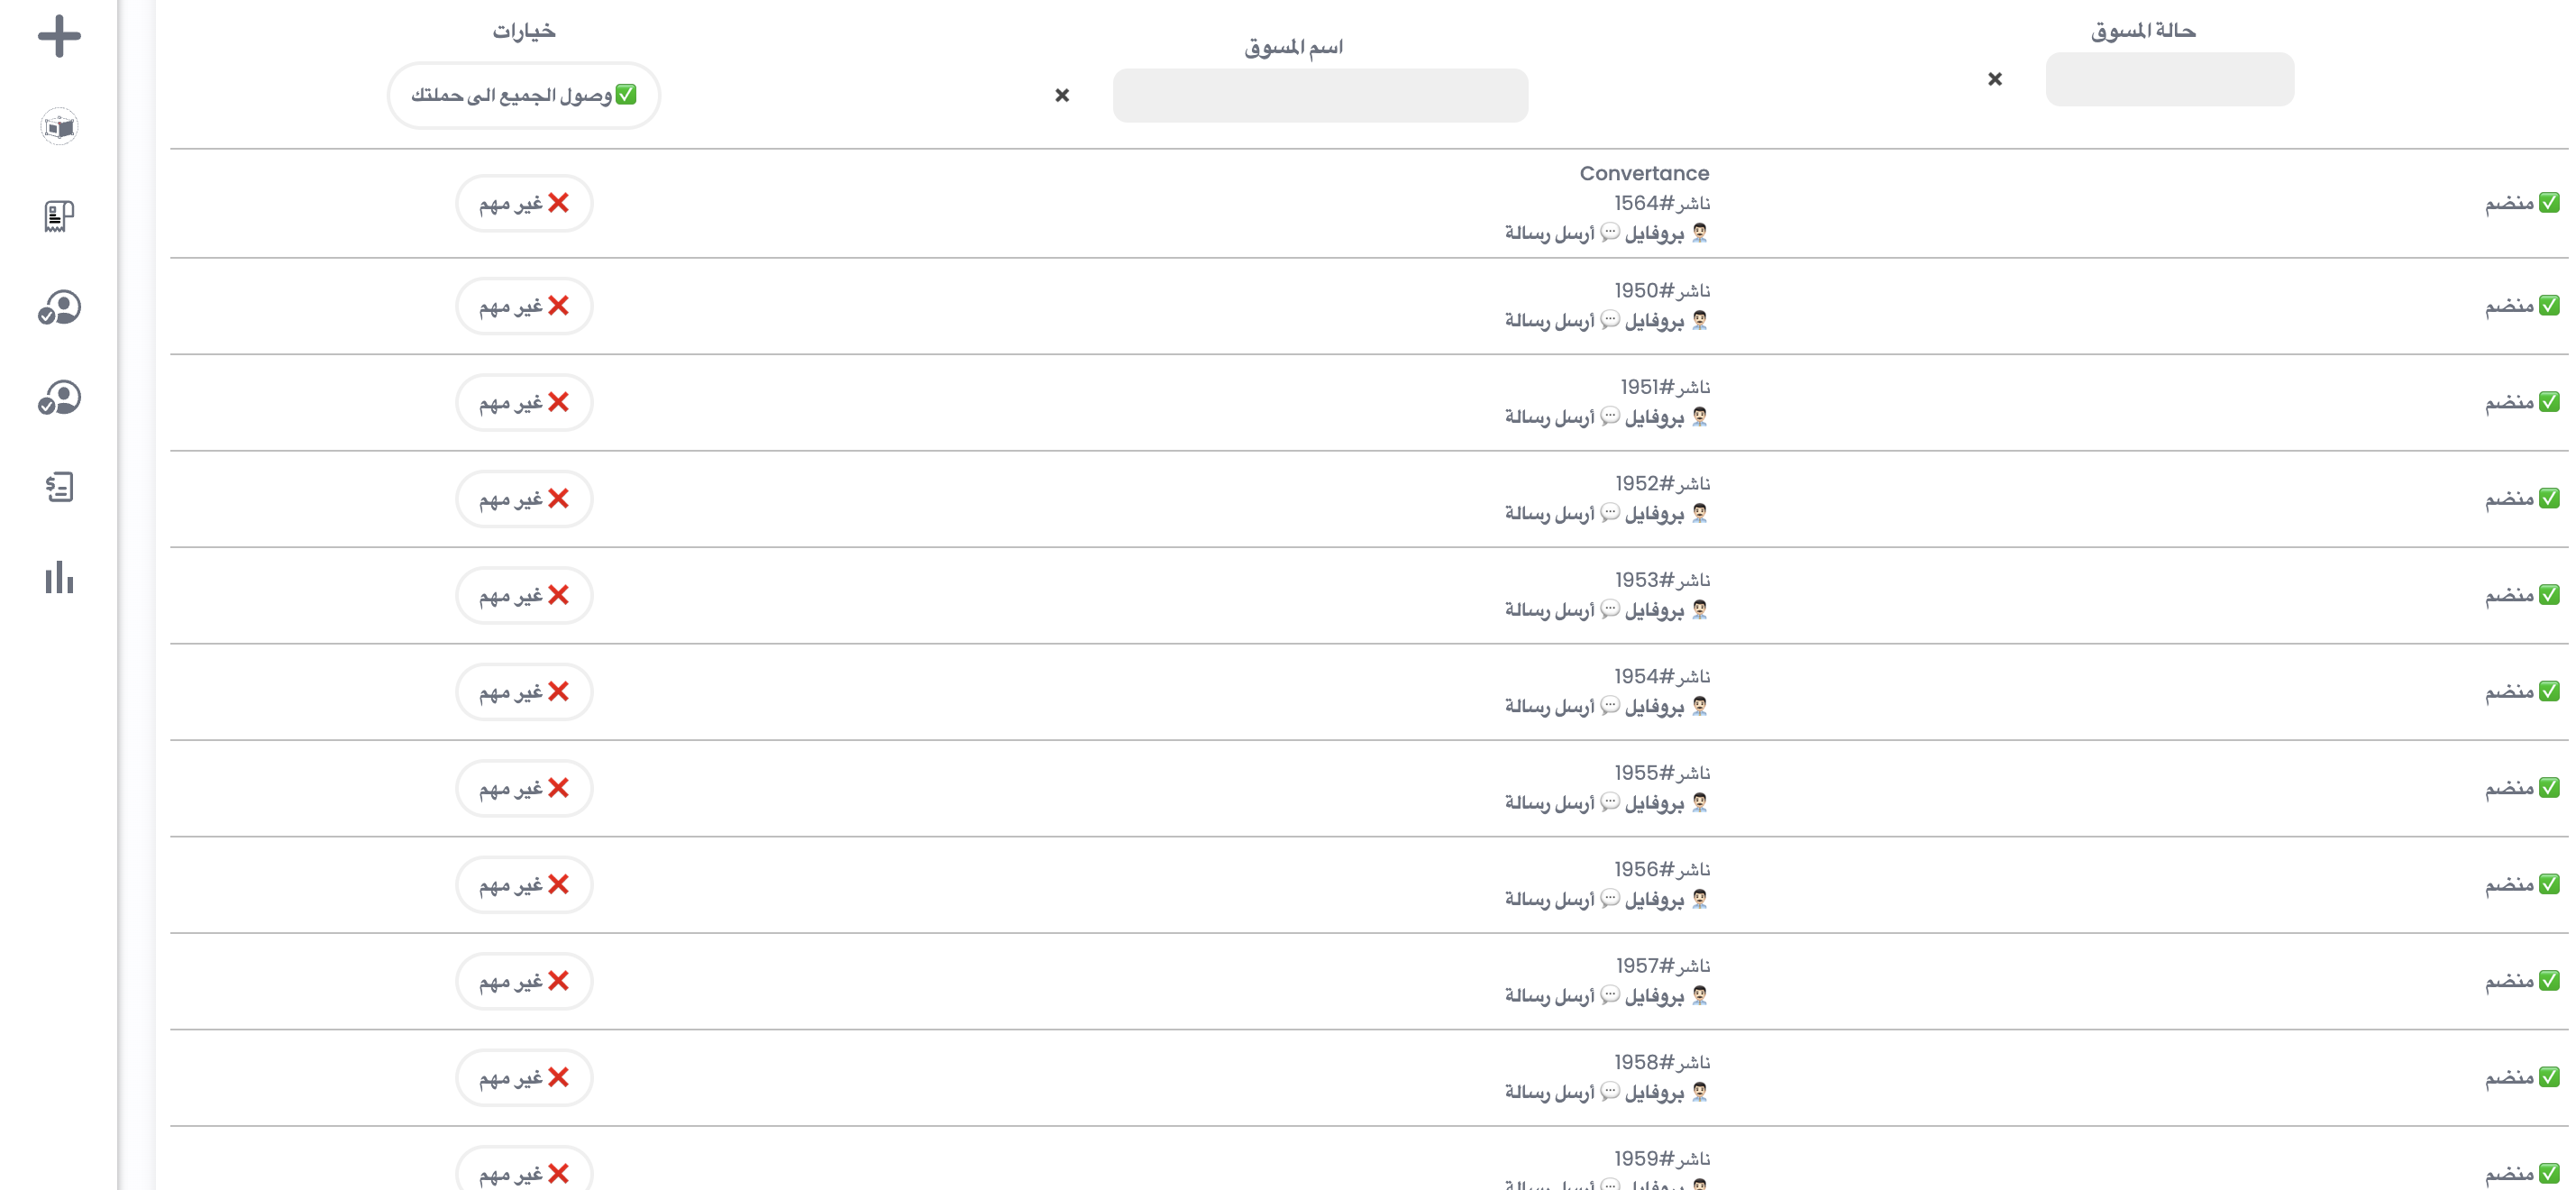Open the حالة المسوق status dropdown
Viewport: 2576px width, 1190px height.
point(2169,79)
